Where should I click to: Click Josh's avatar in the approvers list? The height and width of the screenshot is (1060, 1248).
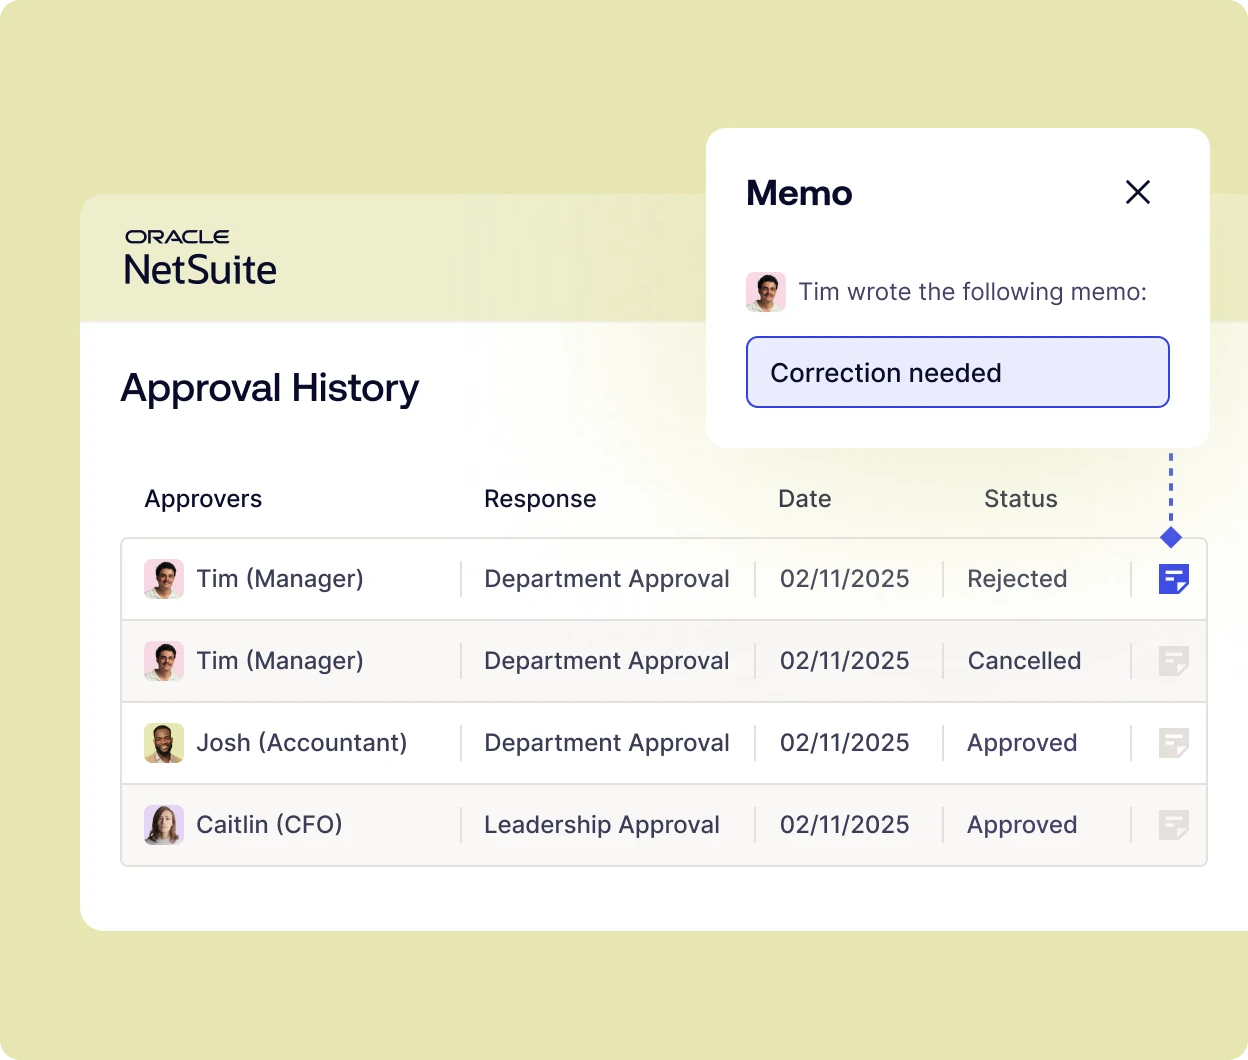[x=164, y=743]
